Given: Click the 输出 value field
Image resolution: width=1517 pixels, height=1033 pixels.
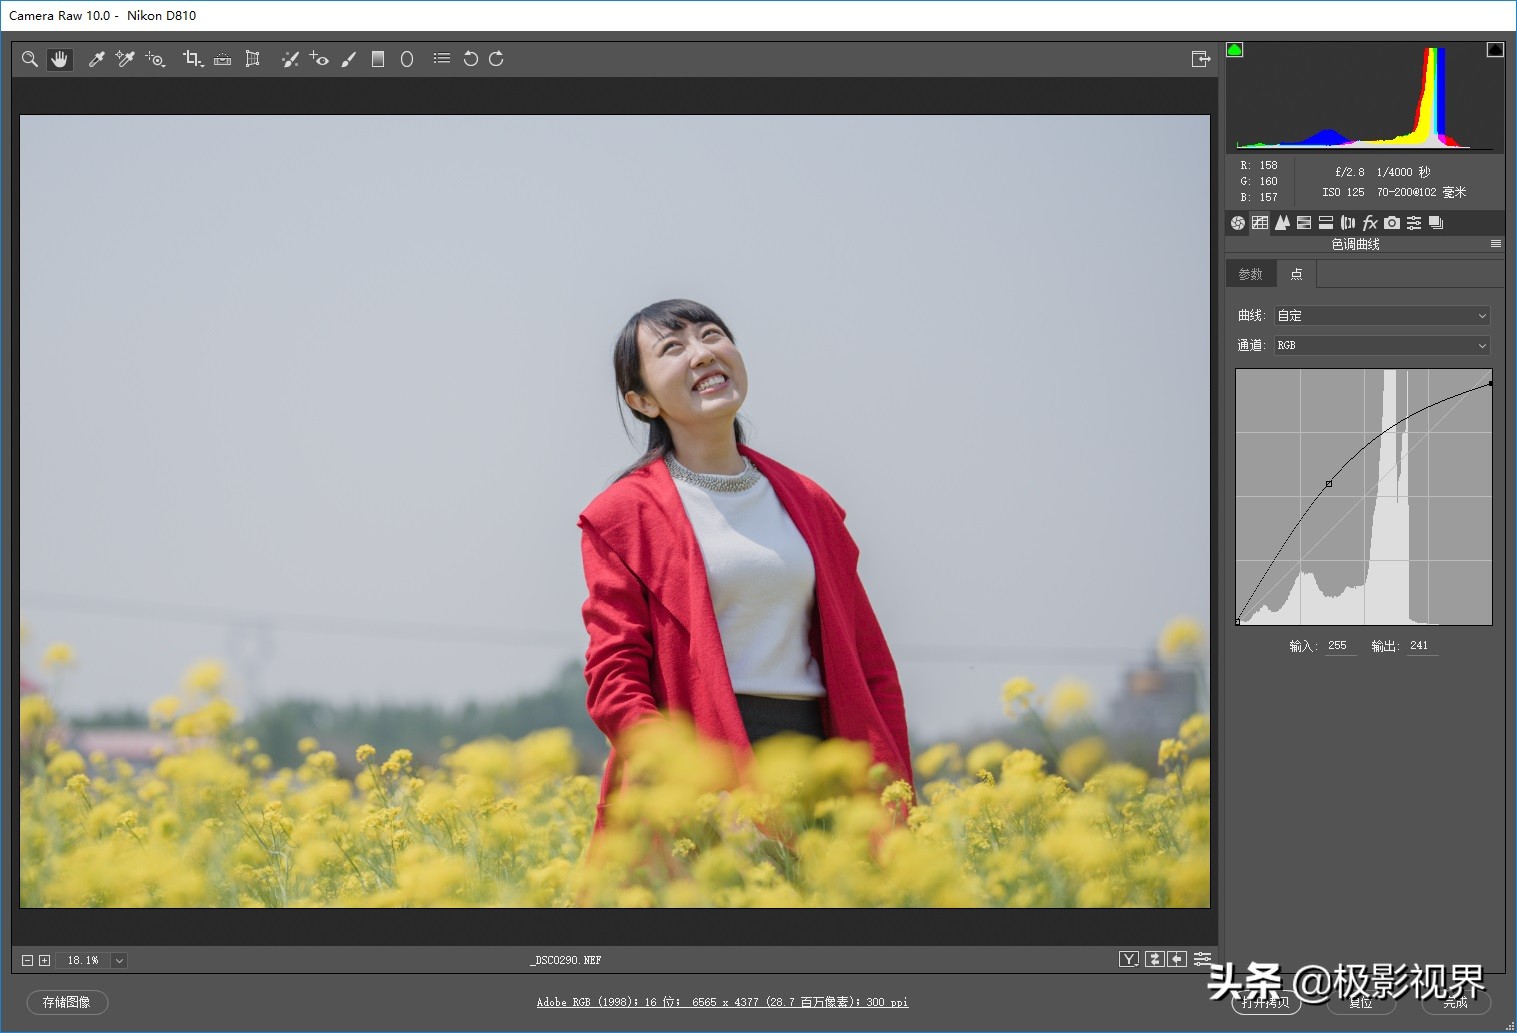Looking at the screenshot, I should click(1422, 646).
